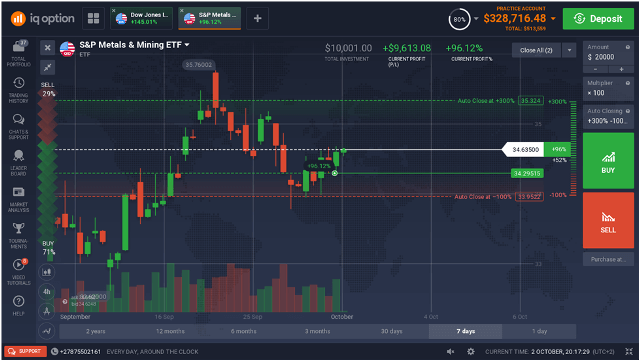Select the 3 months range
Screen dimensions: 640x361
click(318, 331)
